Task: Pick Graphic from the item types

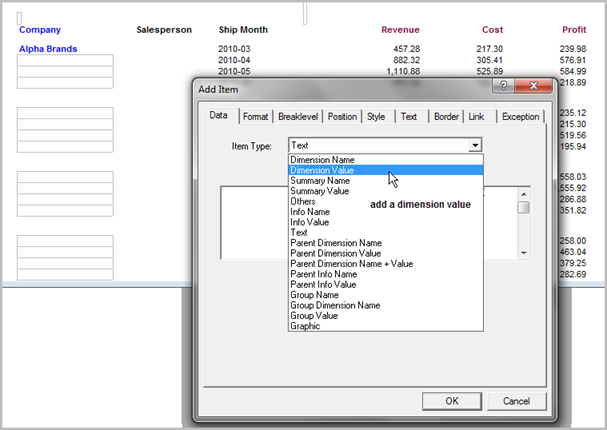Action: pos(305,326)
